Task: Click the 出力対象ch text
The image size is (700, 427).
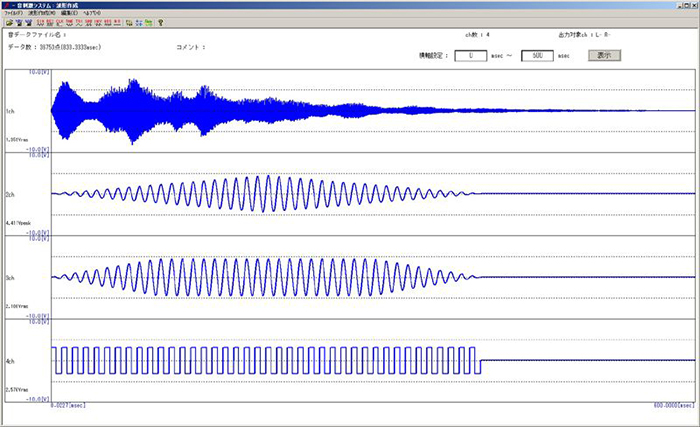Action: click(584, 34)
